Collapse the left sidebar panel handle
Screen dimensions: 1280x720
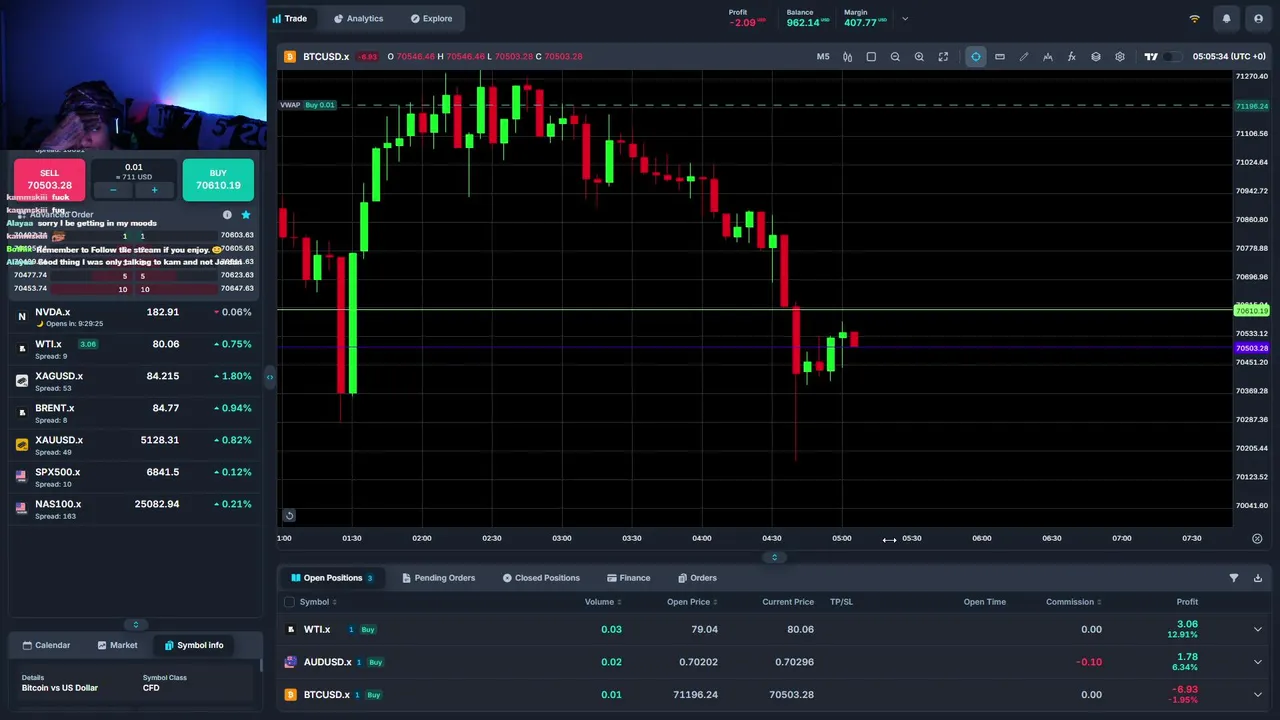[x=269, y=377]
